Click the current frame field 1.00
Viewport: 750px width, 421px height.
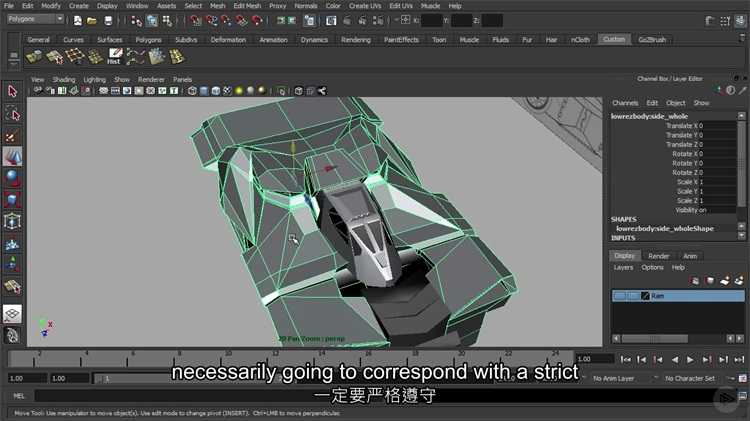pos(595,359)
